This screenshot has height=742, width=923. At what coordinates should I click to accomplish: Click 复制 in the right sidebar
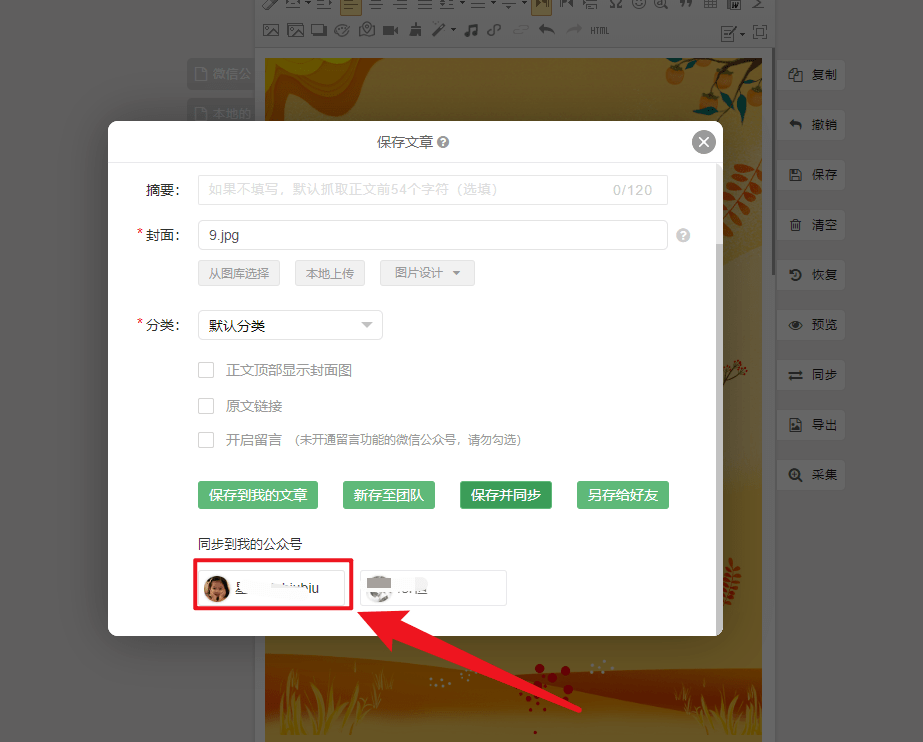pyautogui.click(x=811, y=75)
